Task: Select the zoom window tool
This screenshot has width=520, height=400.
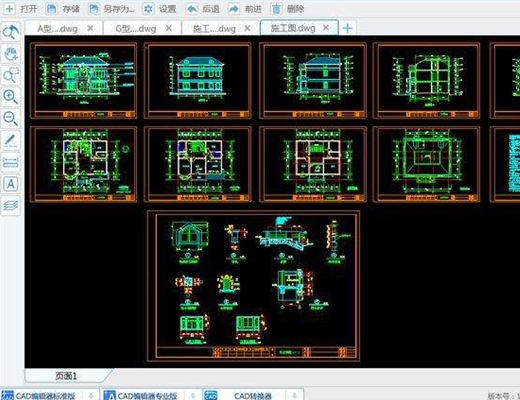Action: coord(11,75)
